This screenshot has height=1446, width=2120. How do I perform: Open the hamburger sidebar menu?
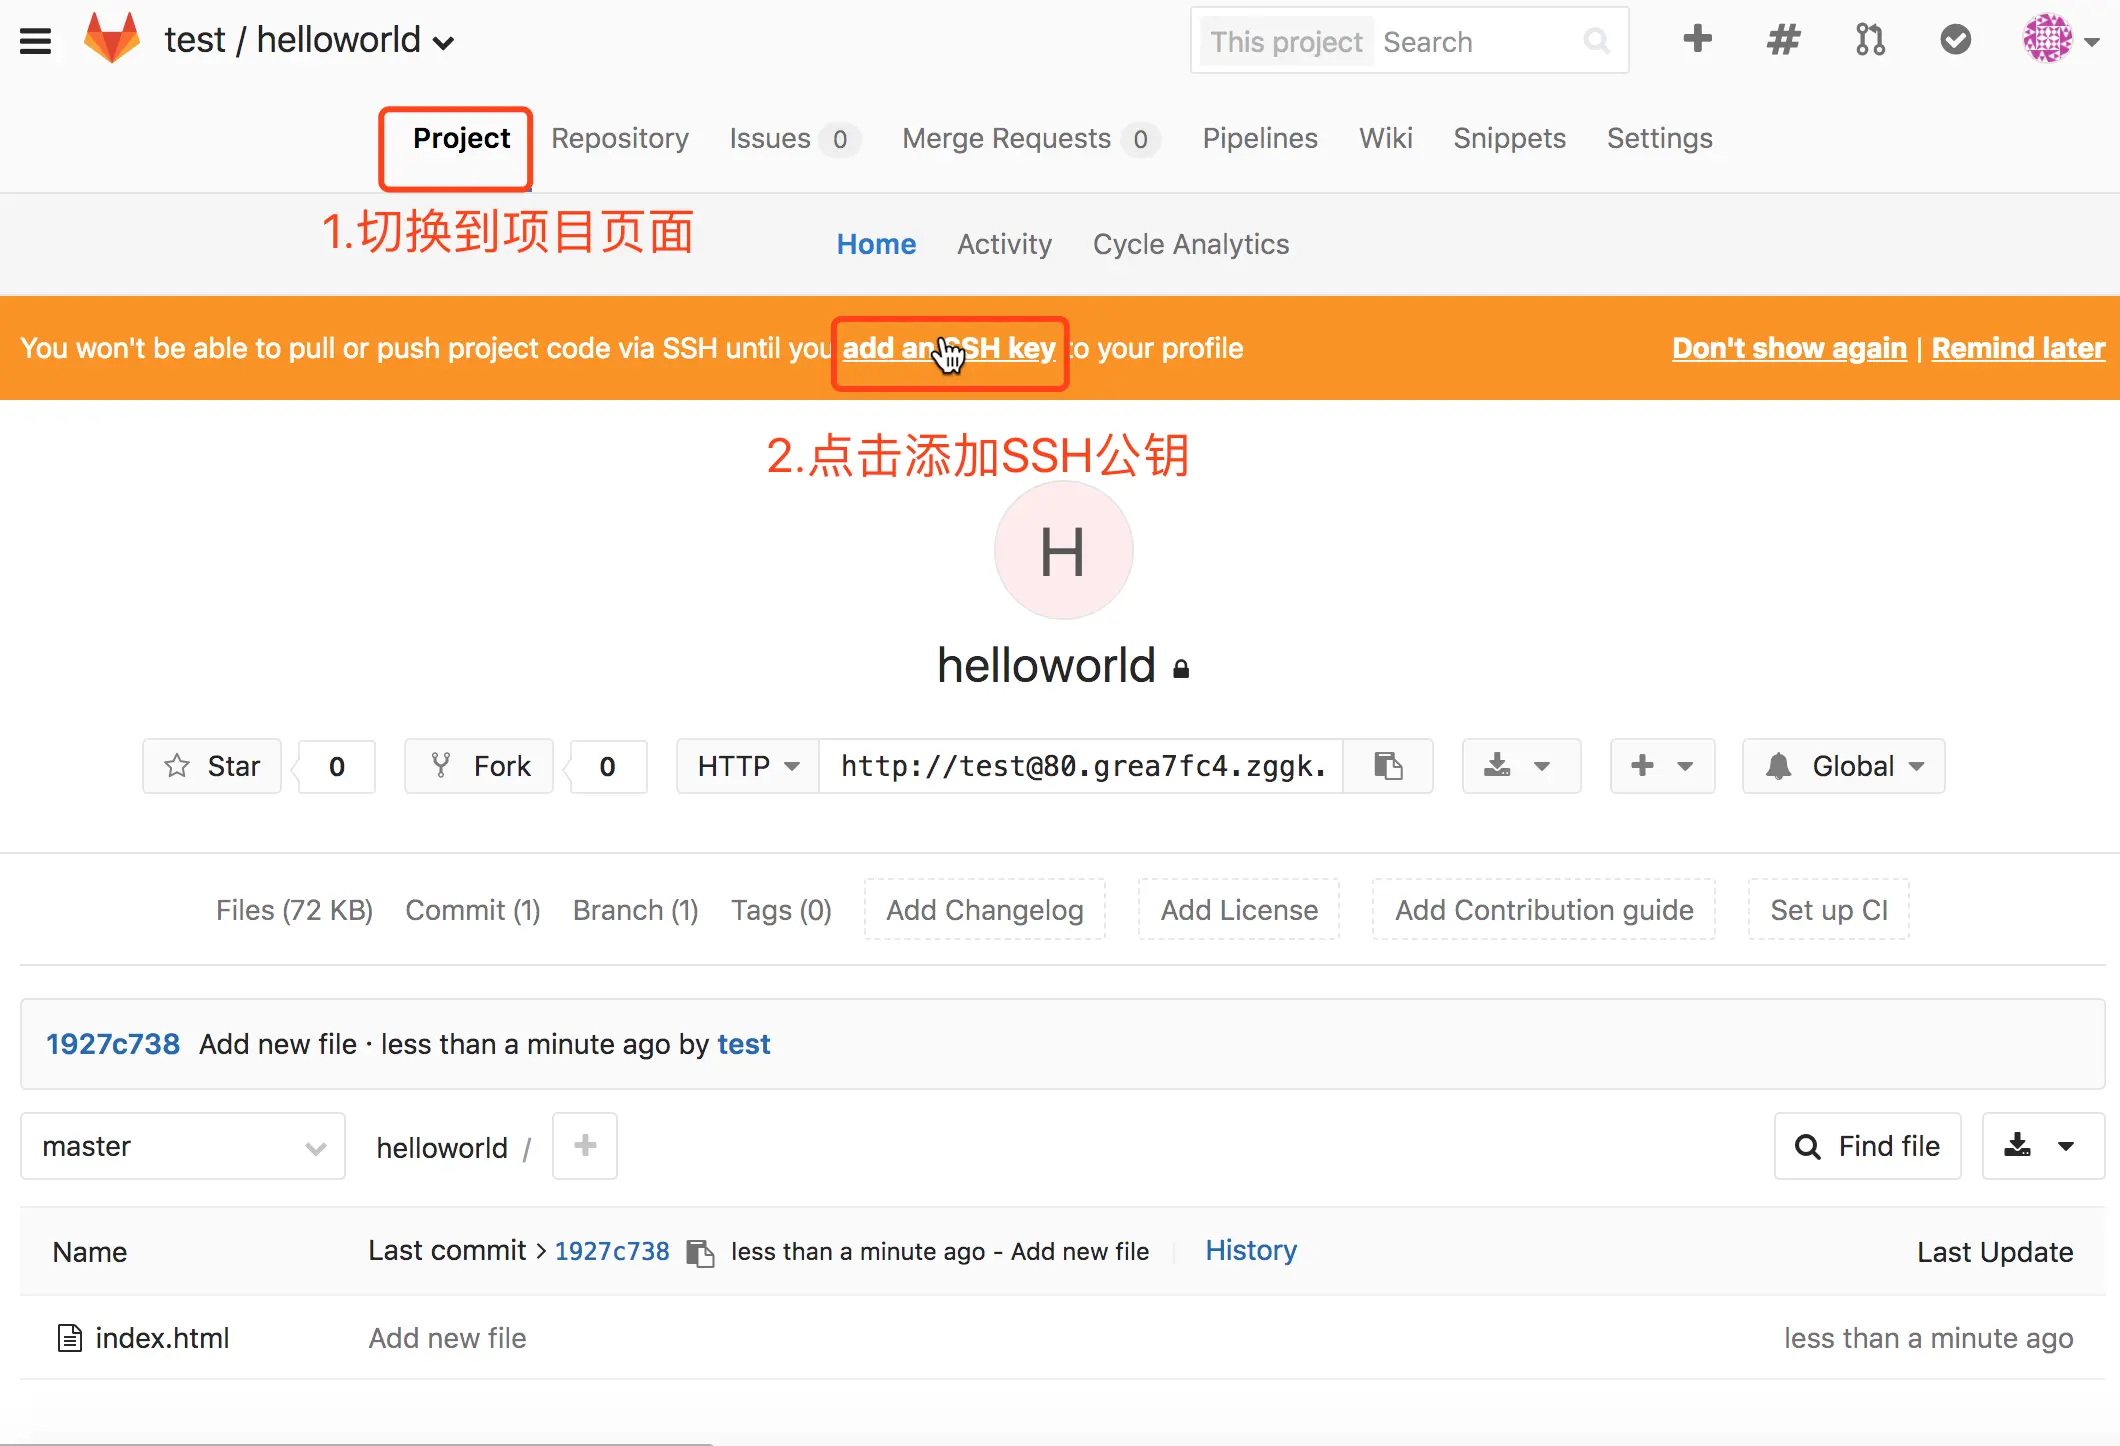(x=35, y=41)
